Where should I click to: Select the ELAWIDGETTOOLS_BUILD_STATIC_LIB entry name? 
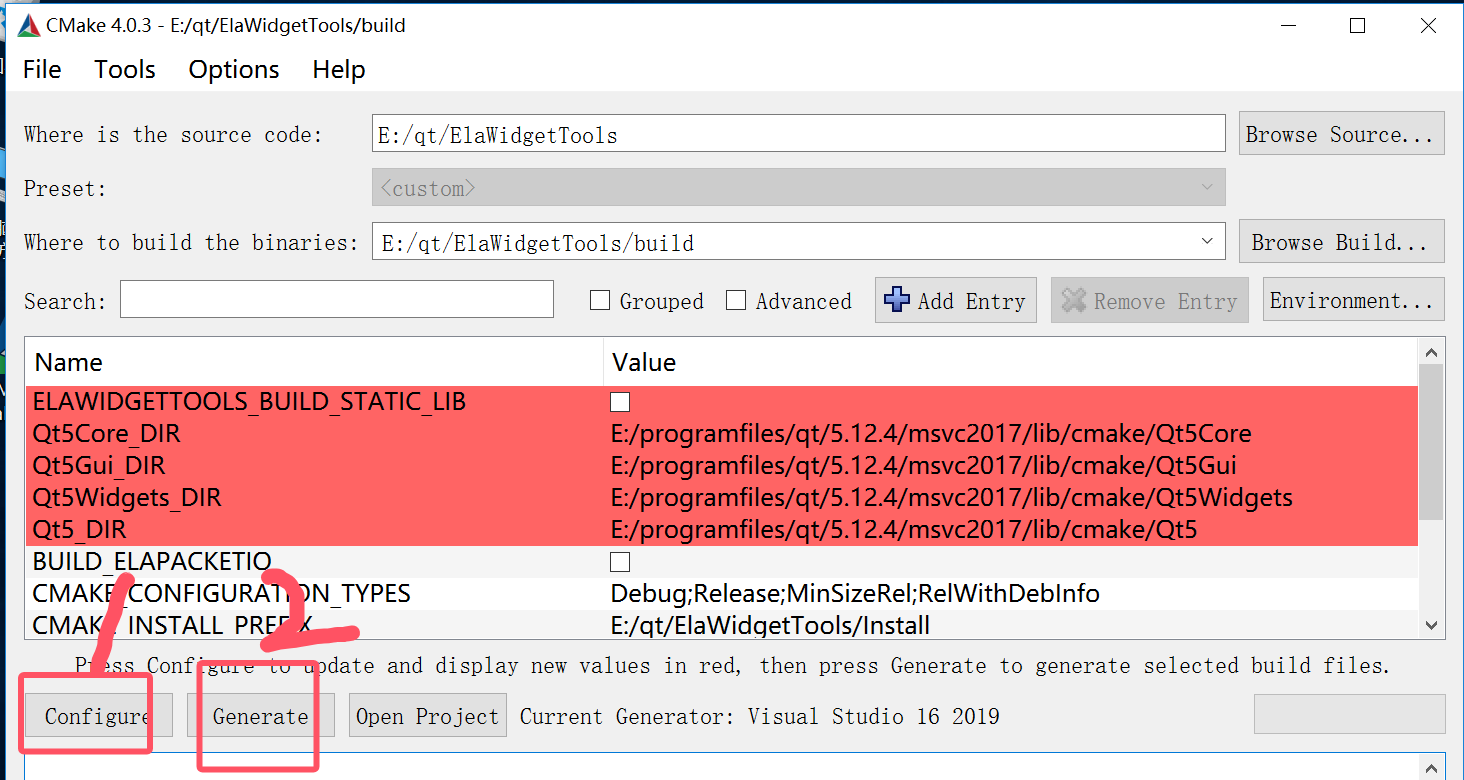click(249, 401)
